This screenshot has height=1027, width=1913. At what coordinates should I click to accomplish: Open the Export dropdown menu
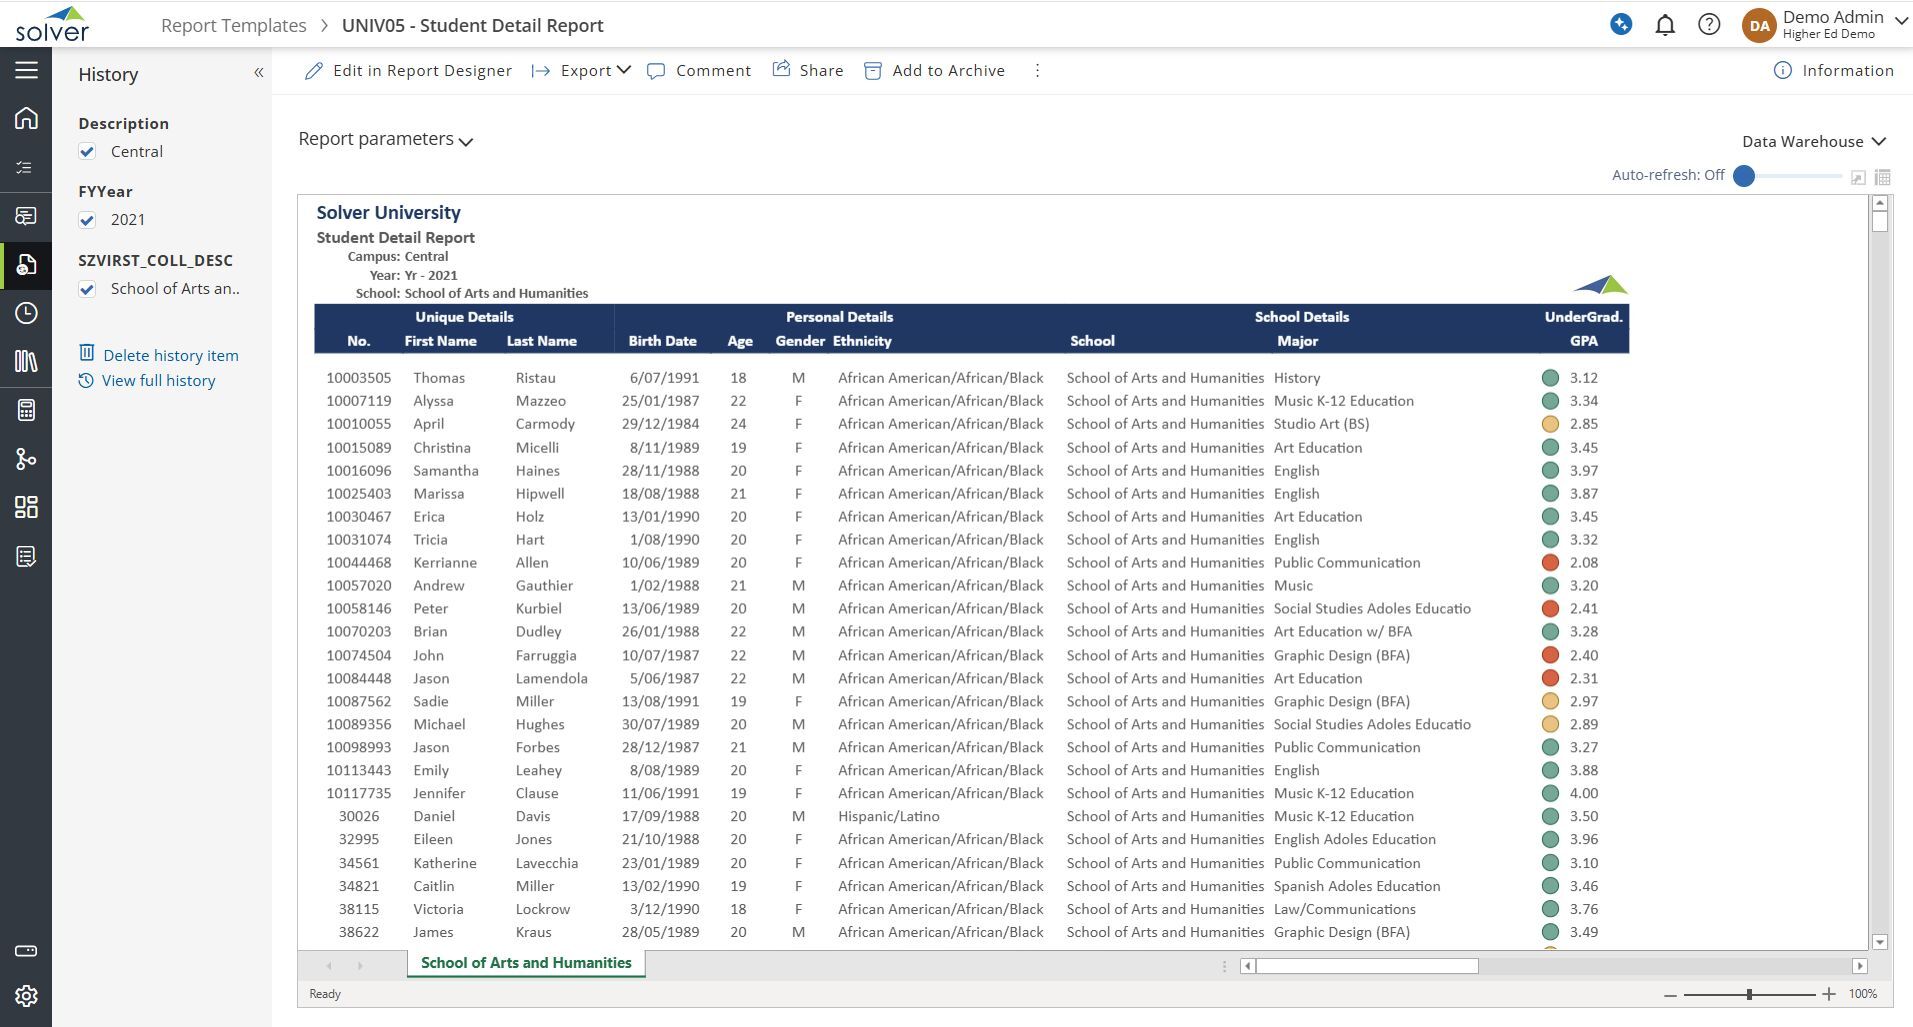pos(582,71)
